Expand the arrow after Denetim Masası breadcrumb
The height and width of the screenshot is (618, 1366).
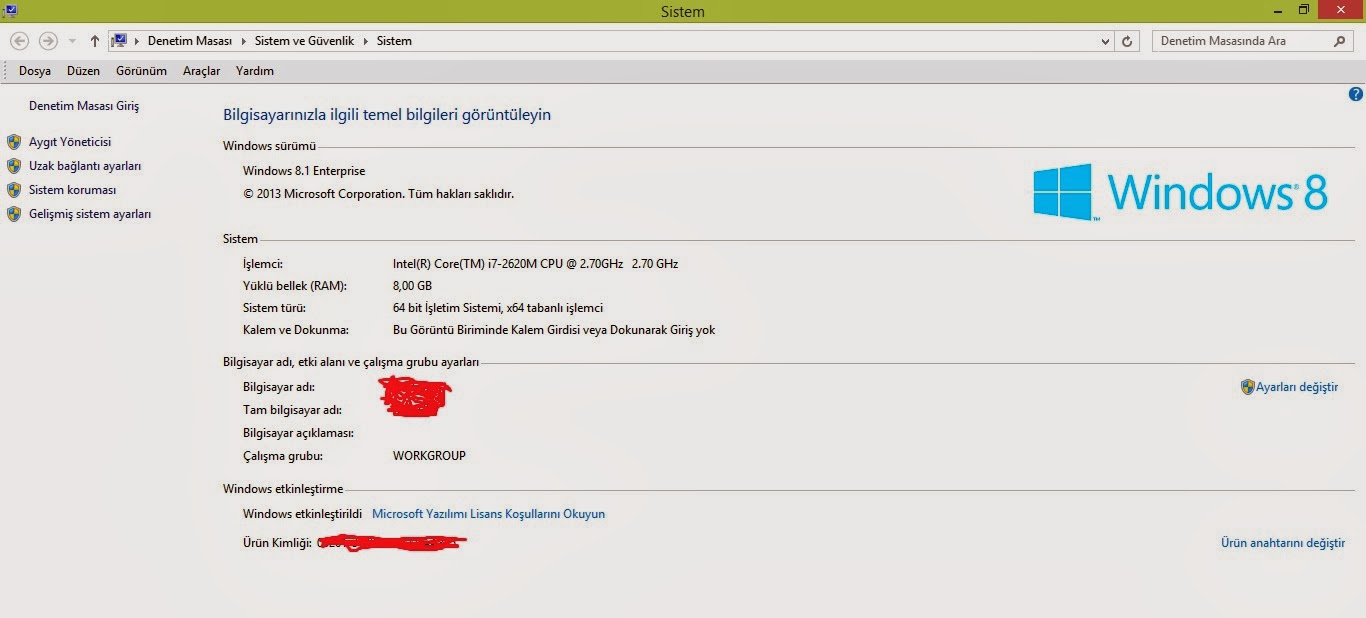point(243,41)
